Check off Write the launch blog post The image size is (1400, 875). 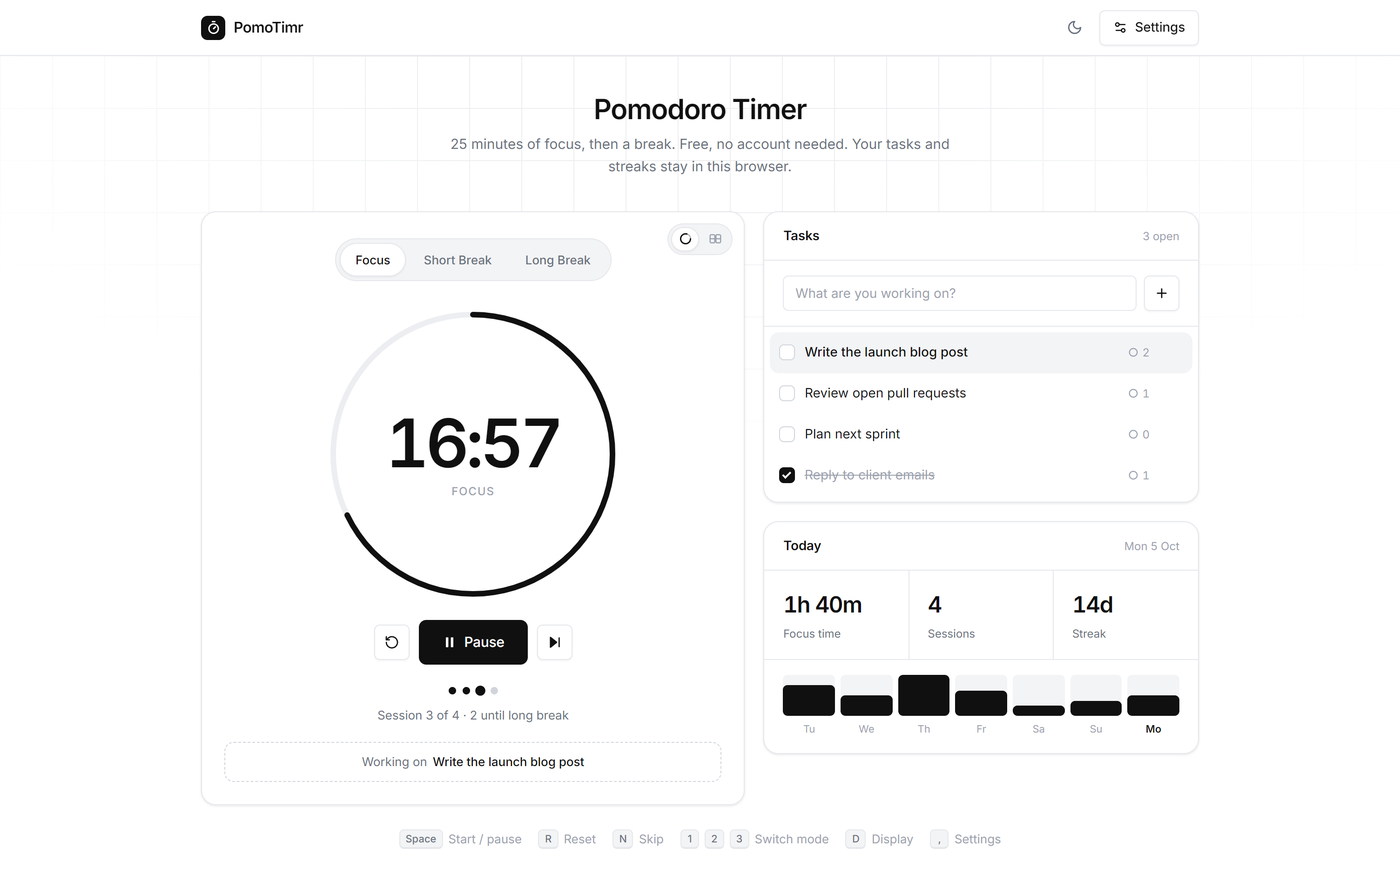point(787,352)
